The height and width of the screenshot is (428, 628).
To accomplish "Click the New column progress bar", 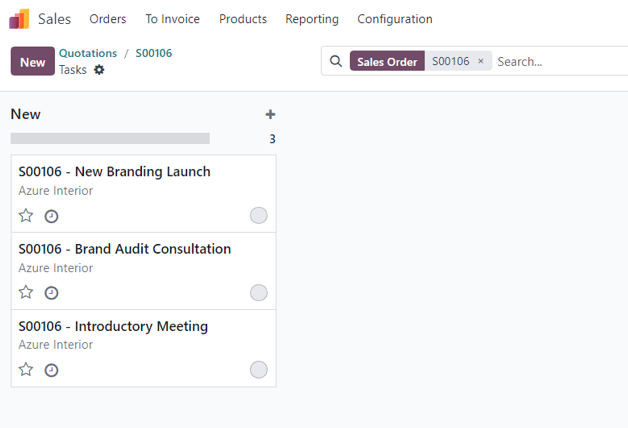I will pos(110,139).
